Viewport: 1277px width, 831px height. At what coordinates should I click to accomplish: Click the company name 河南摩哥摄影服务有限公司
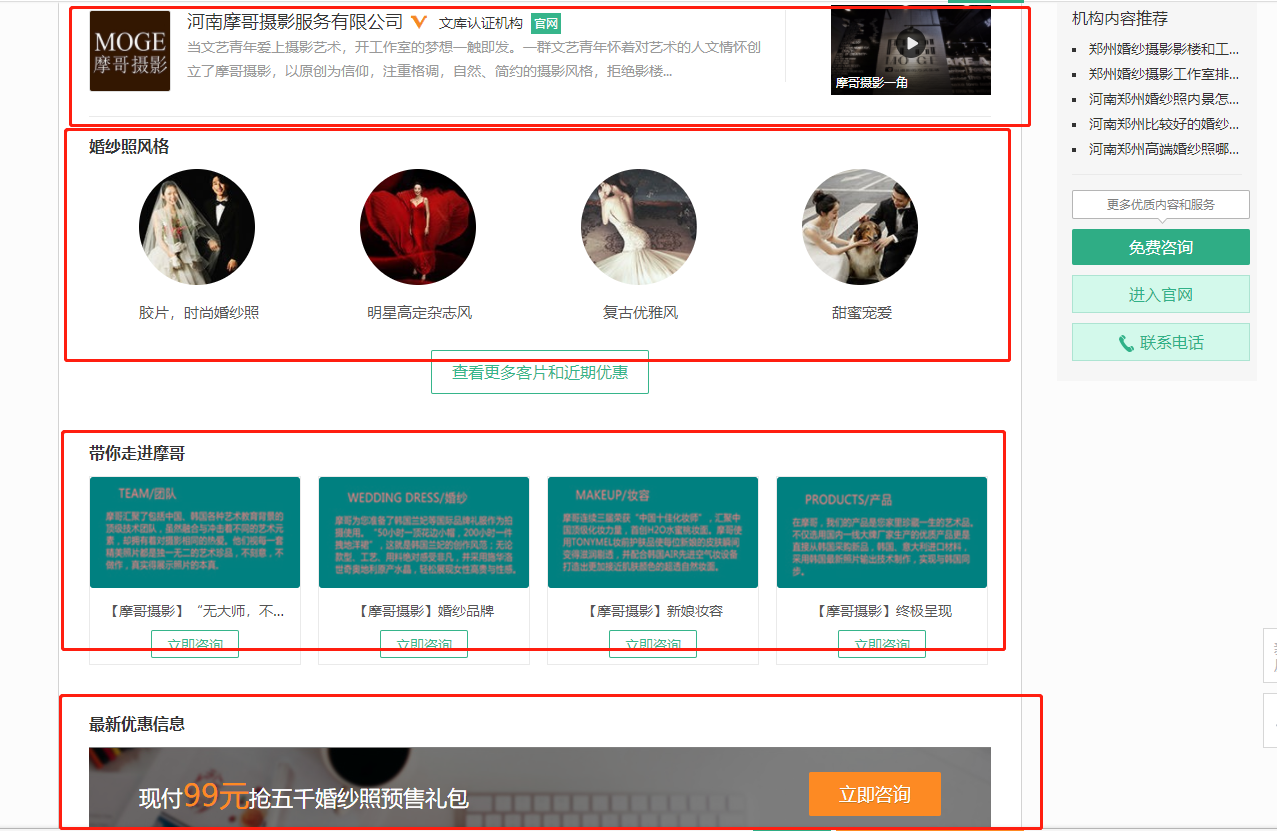click(295, 21)
